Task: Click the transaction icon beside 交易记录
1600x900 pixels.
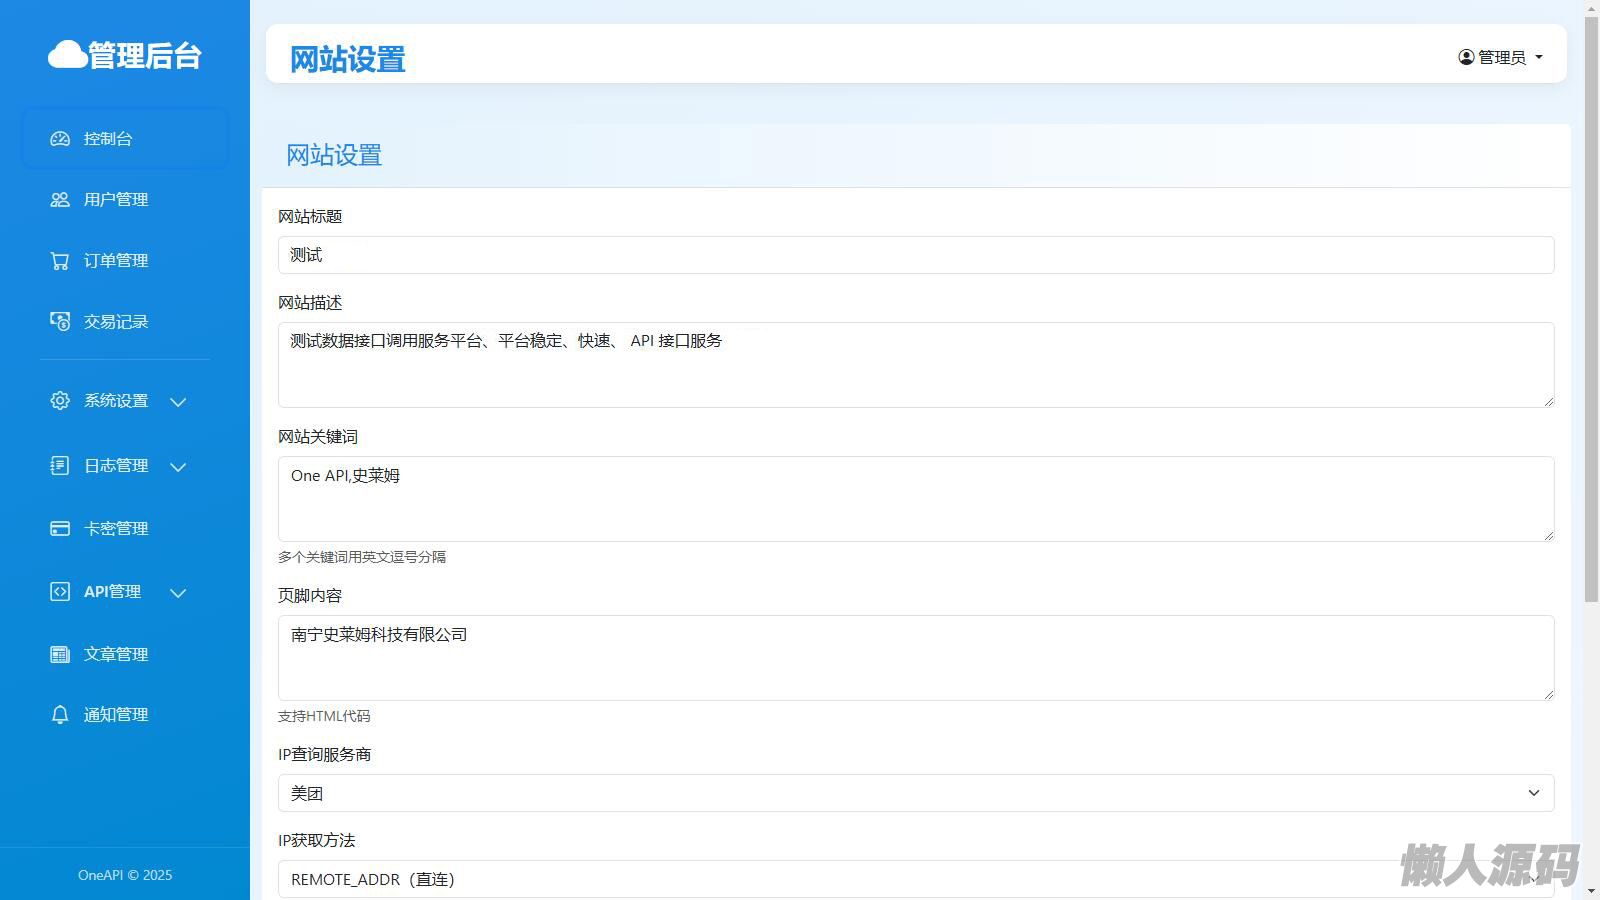Action: coord(60,322)
